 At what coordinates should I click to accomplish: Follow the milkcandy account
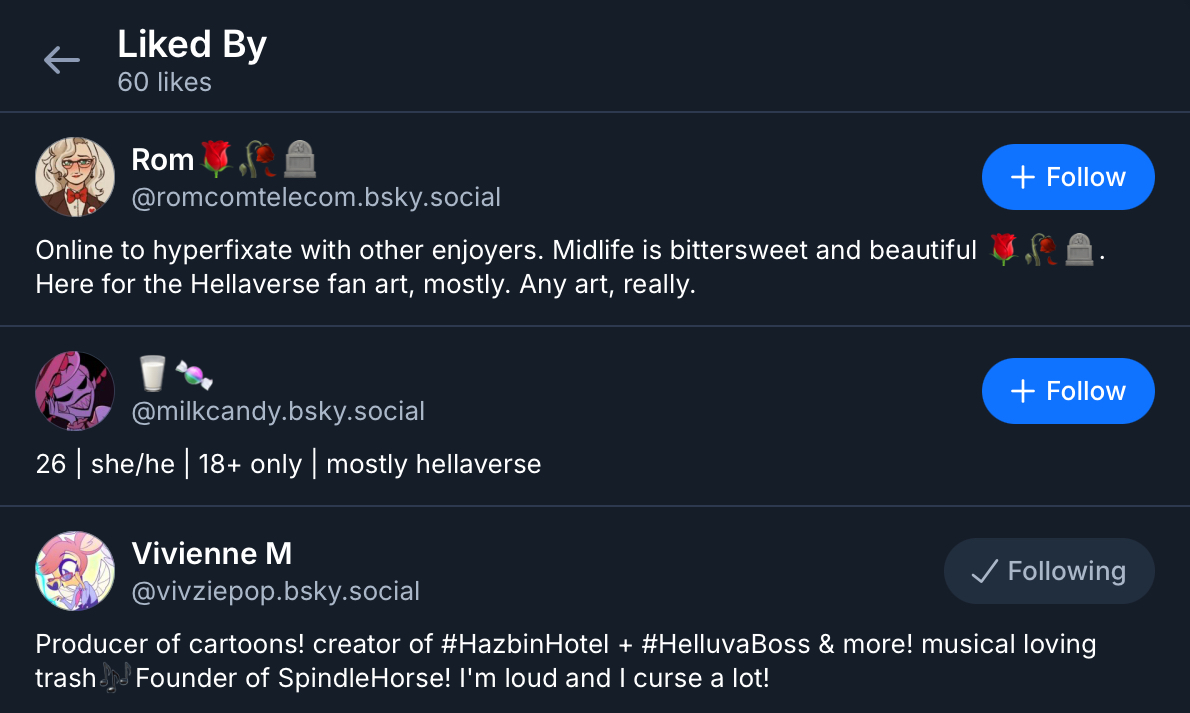pos(1068,391)
